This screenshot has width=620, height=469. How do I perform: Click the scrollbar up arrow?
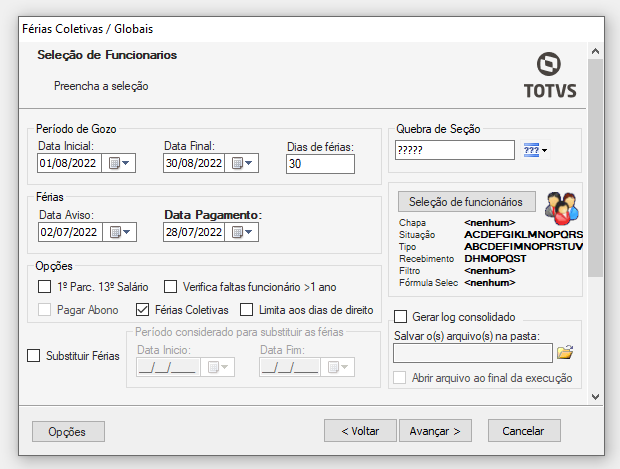(595, 51)
